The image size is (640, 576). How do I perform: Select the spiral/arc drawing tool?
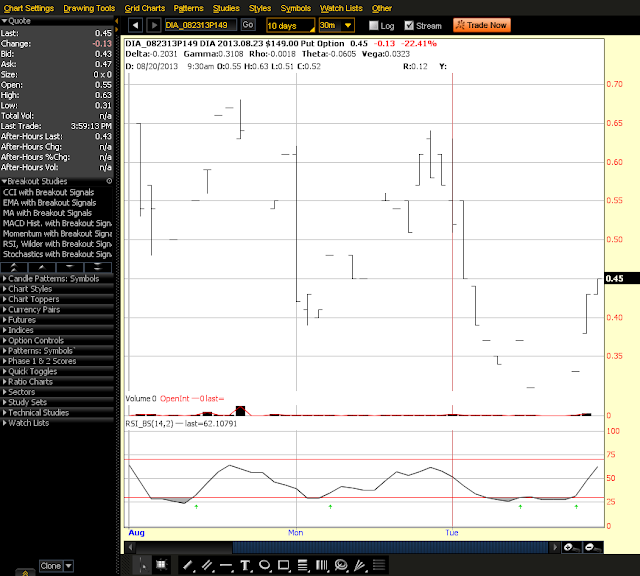[341, 565]
